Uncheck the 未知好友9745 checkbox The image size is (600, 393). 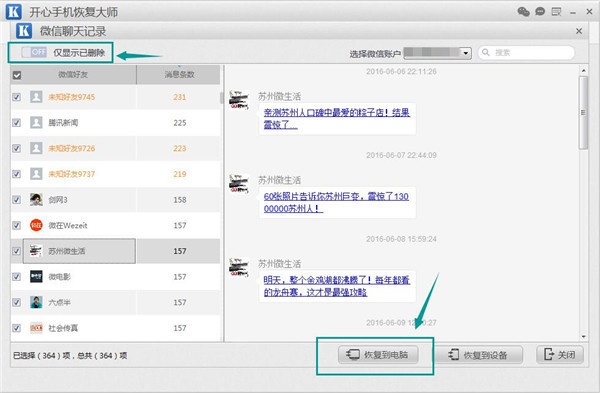(16, 97)
